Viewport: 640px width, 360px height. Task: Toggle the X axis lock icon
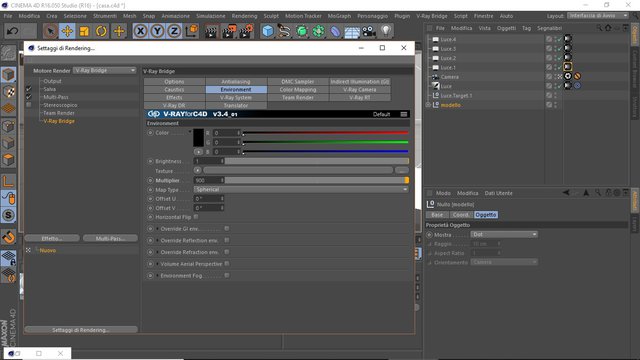(x=140, y=31)
